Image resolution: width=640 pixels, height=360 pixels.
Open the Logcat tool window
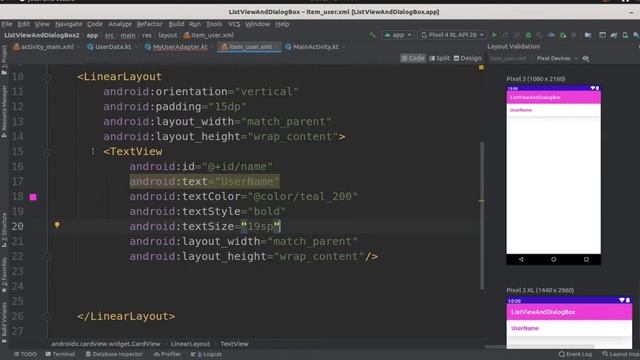click(x=206, y=354)
